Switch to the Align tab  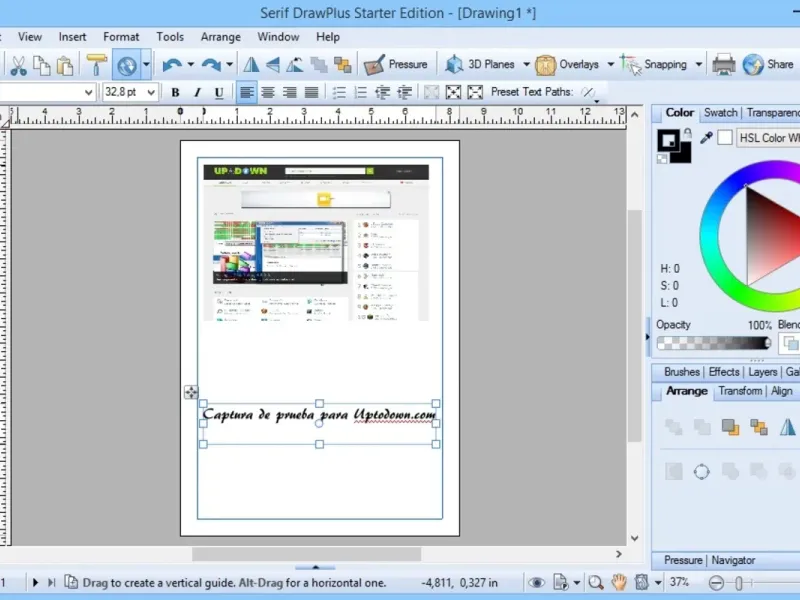coord(781,391)
